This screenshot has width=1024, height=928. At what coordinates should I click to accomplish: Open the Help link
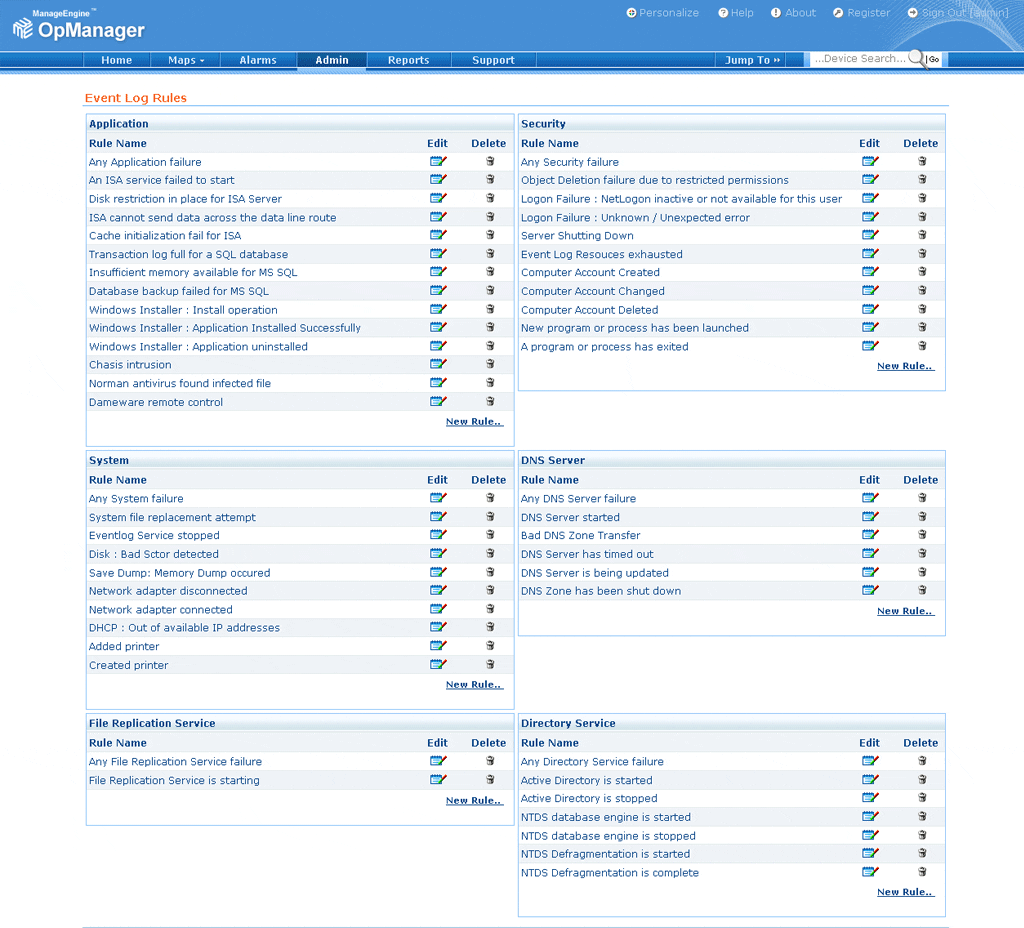736,13
